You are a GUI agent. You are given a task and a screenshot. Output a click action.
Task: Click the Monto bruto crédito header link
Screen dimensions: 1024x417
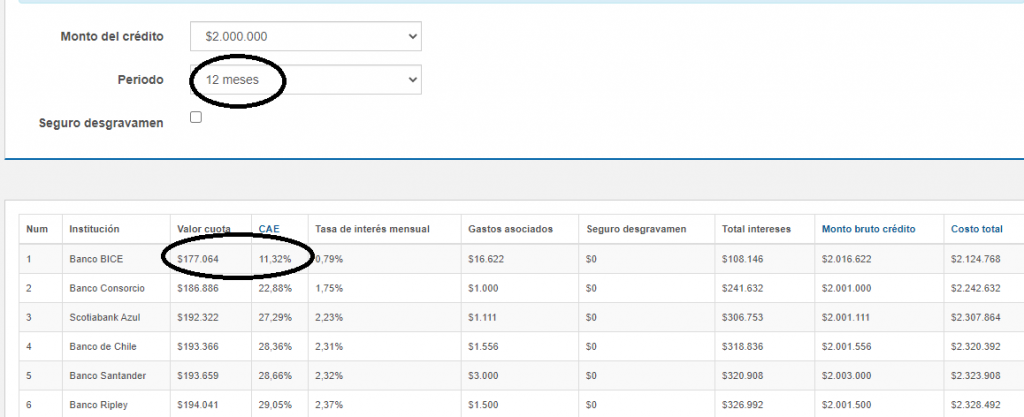(866, 229)
